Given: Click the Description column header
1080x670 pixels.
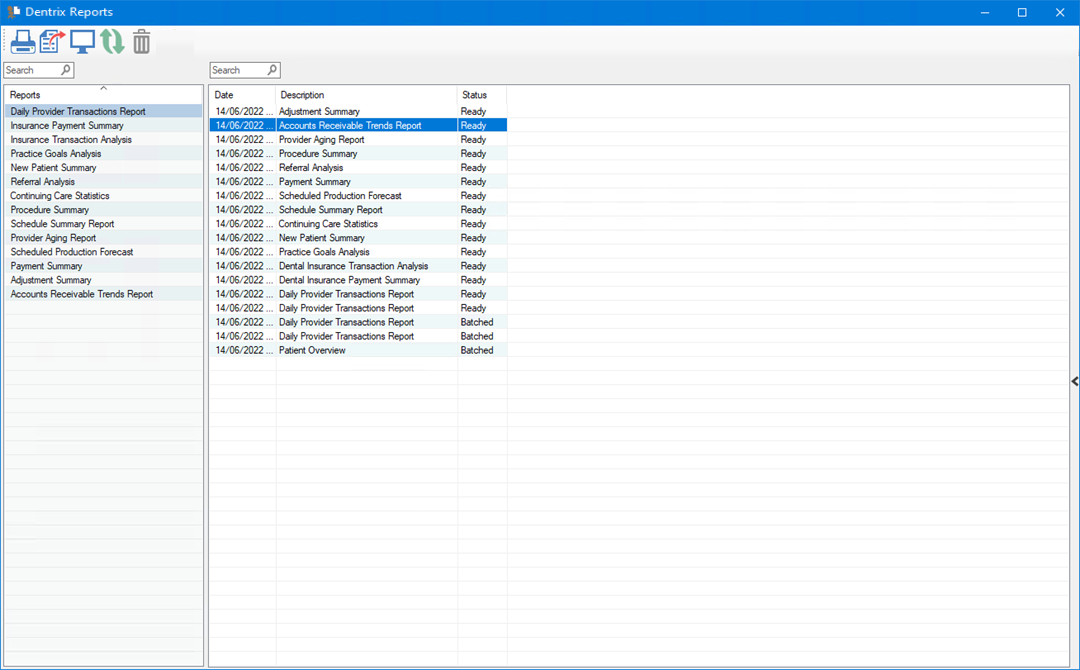Looking at the screenshot, I should (365, 95).
